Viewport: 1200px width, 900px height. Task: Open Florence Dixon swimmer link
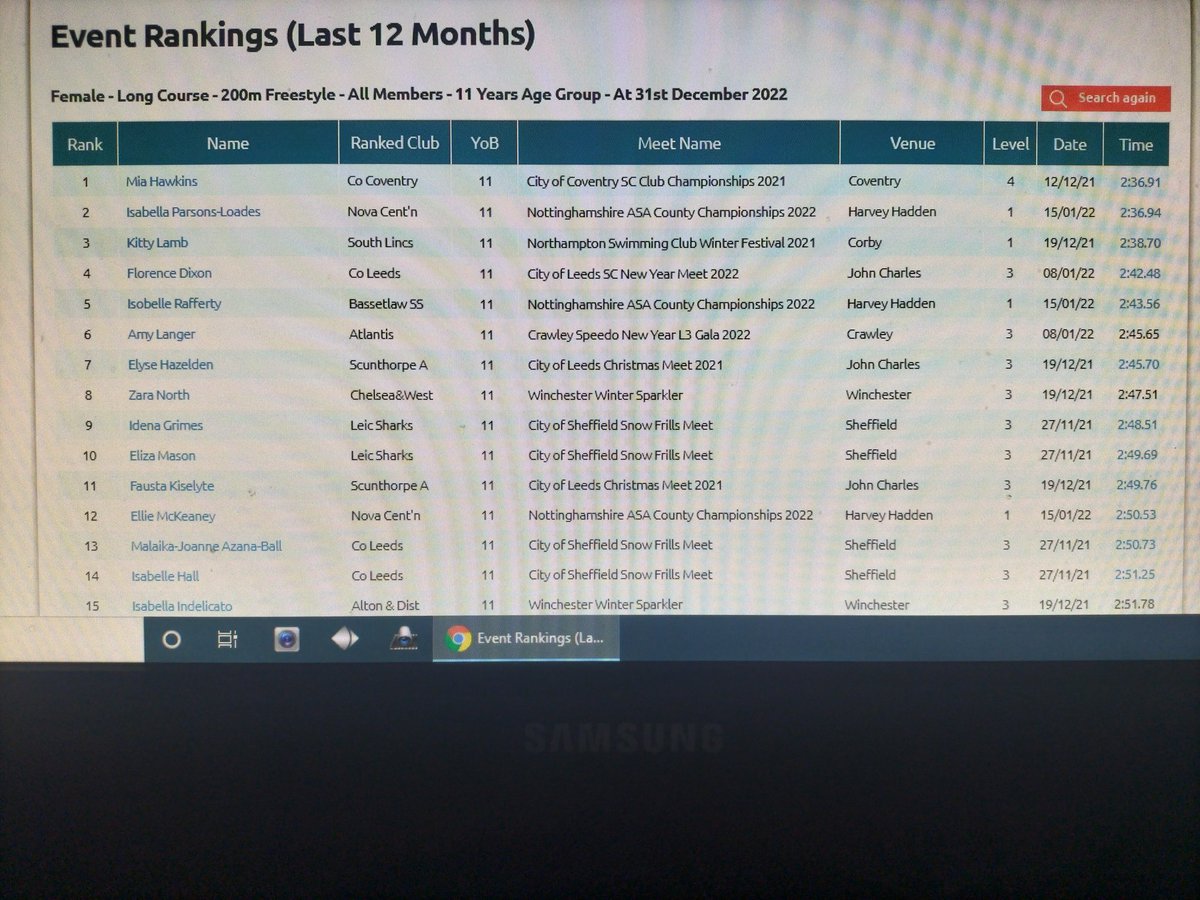(169, 273)
